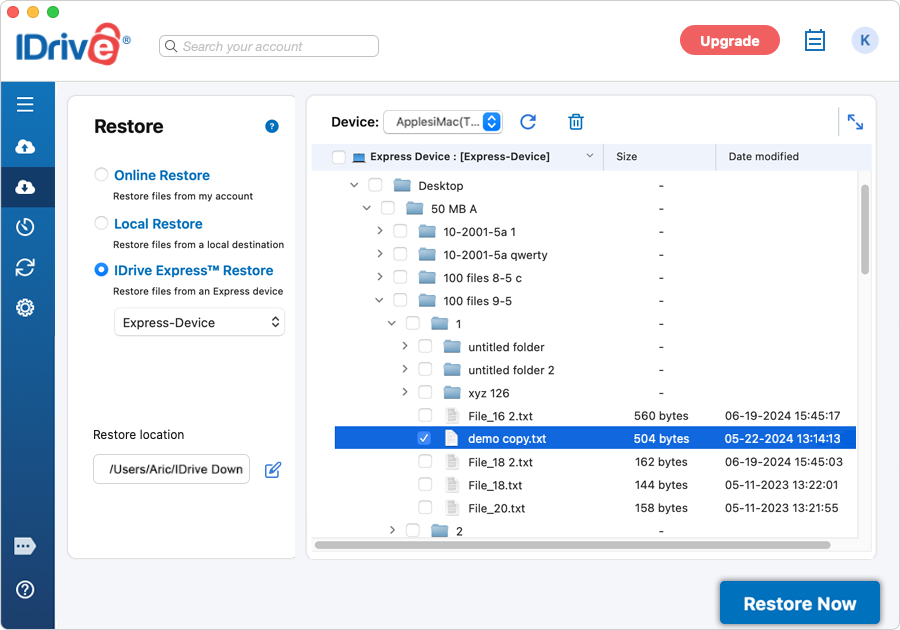Click the 560 bytes size value
The height and width of the screenshot is (630, 900).
(661, 416)
